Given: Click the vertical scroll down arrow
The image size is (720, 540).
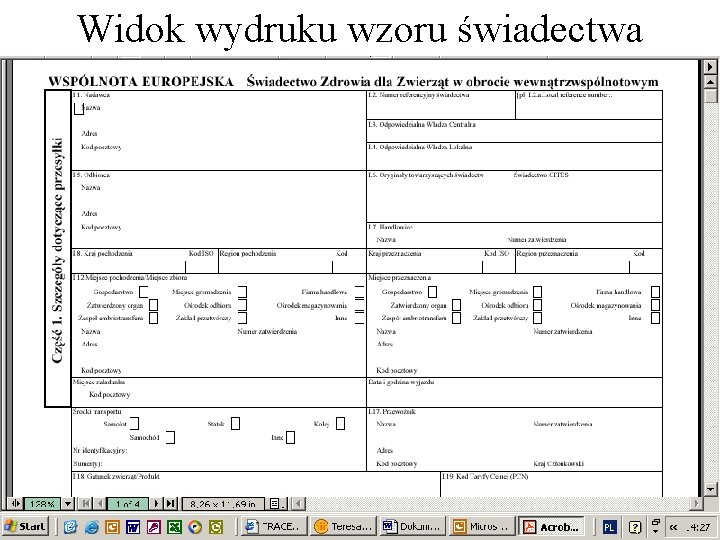Looking at the screenshot, I should coord(710,489).
